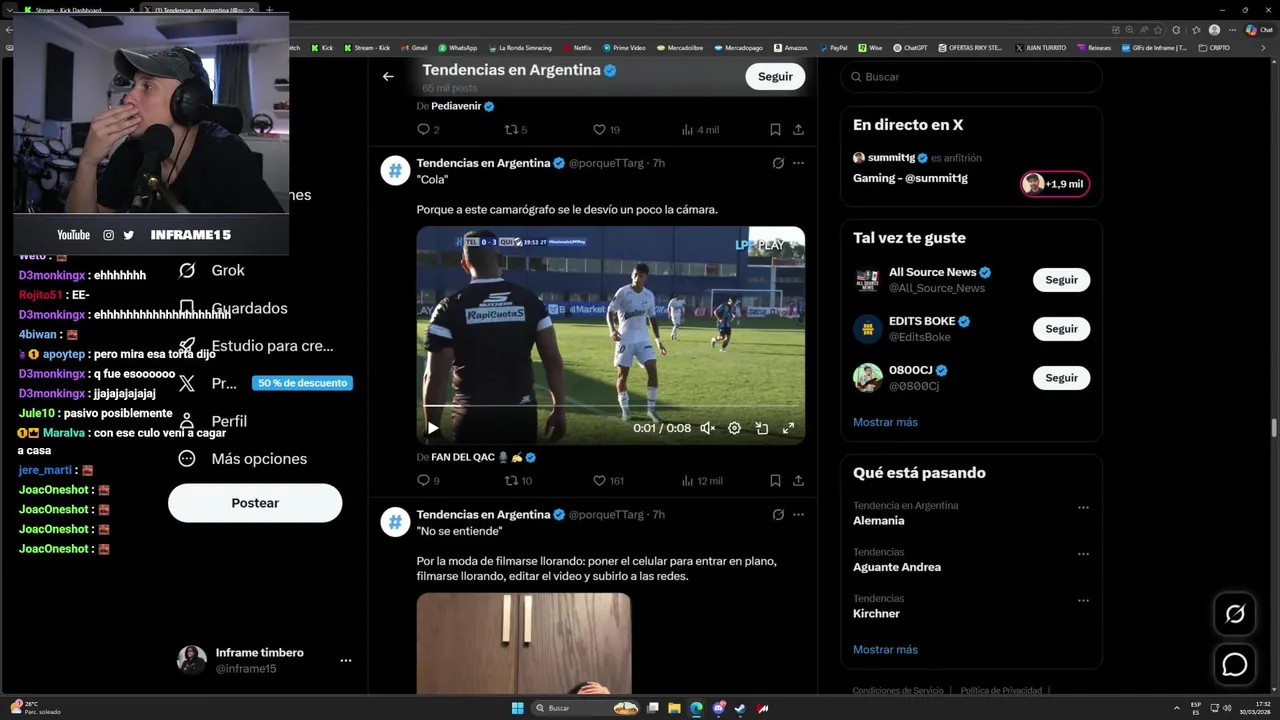Toggle picture-in-picture on the video

point(761,428)
